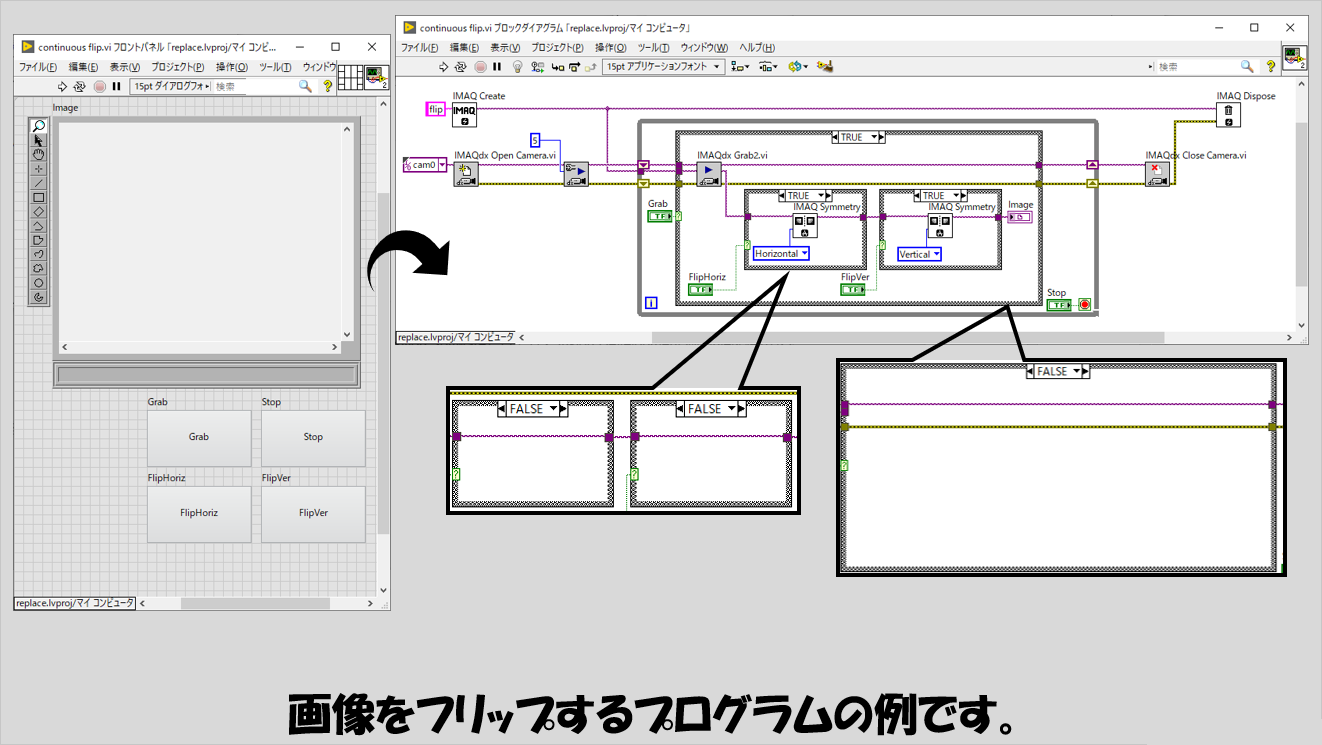Select the rectangle ROI tool

[39, 197]
